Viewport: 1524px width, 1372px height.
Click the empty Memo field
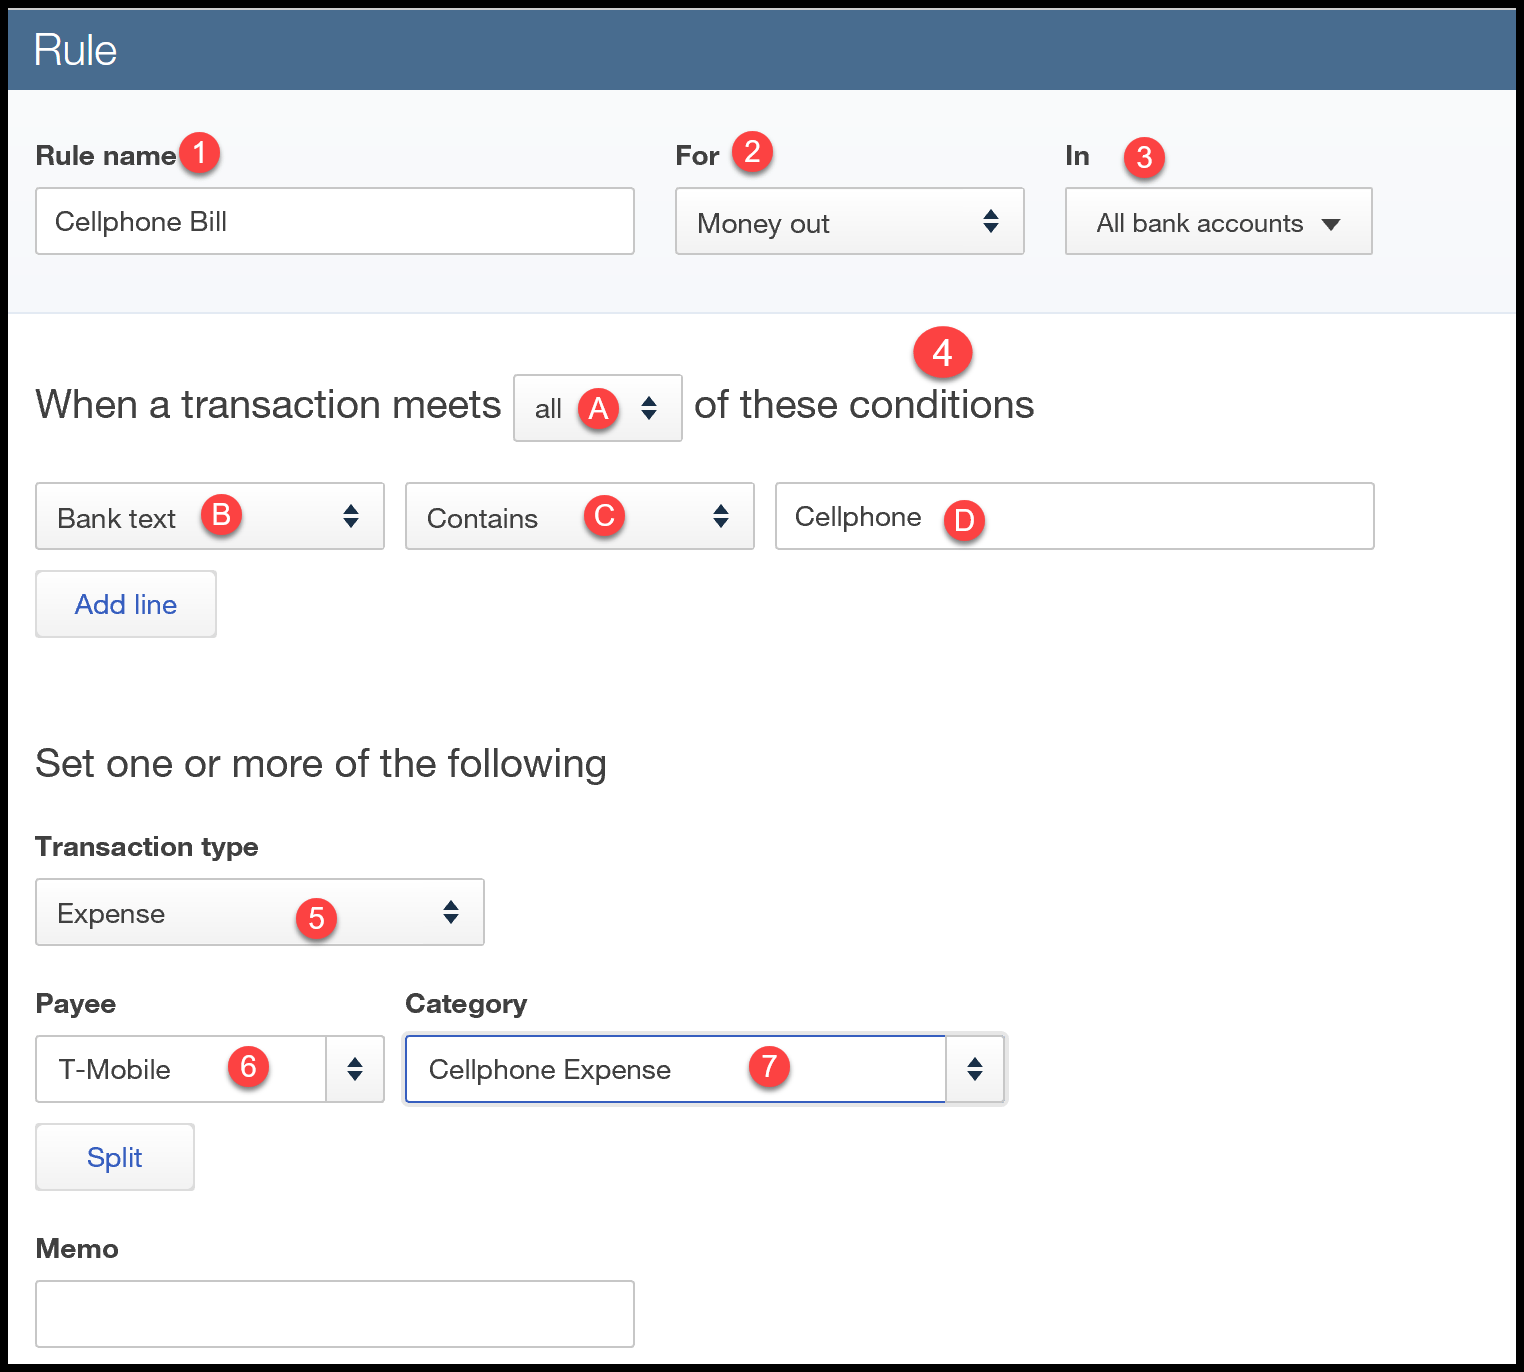[334, 1313]
